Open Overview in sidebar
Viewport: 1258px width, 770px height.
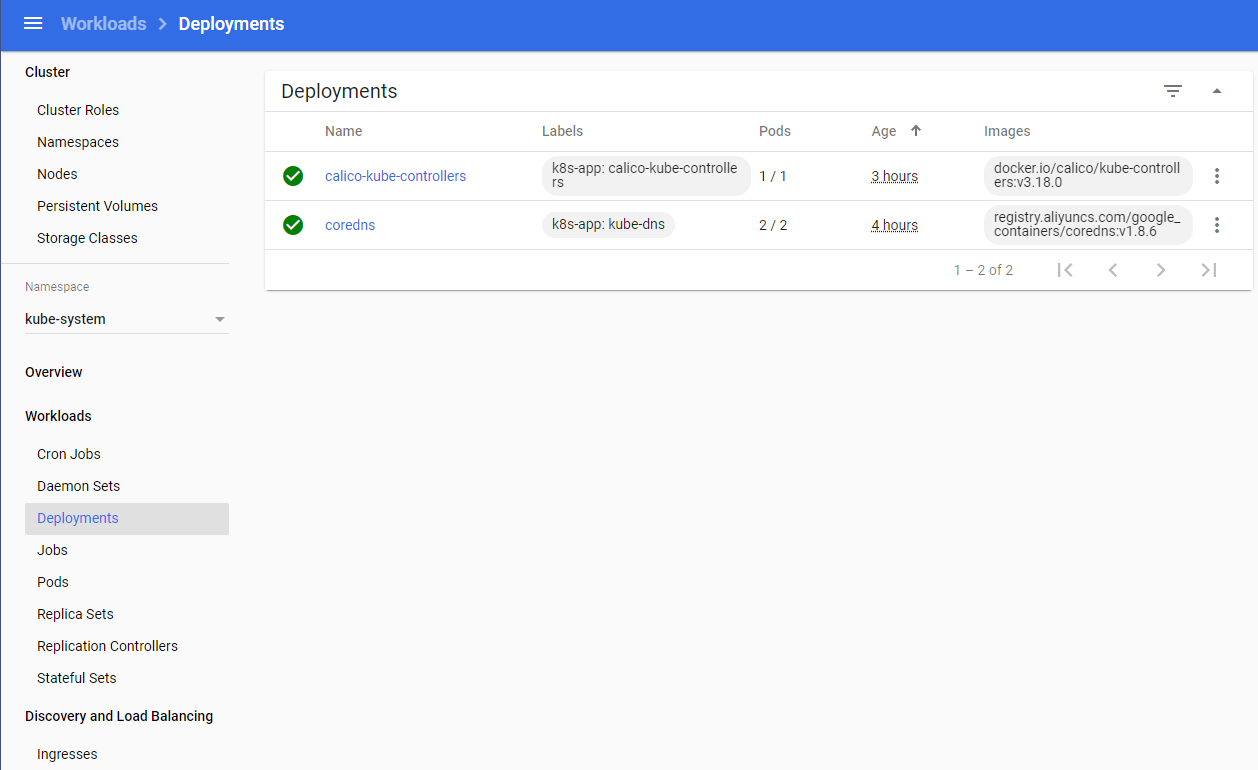pyautogui.click(x=54, y=372)
